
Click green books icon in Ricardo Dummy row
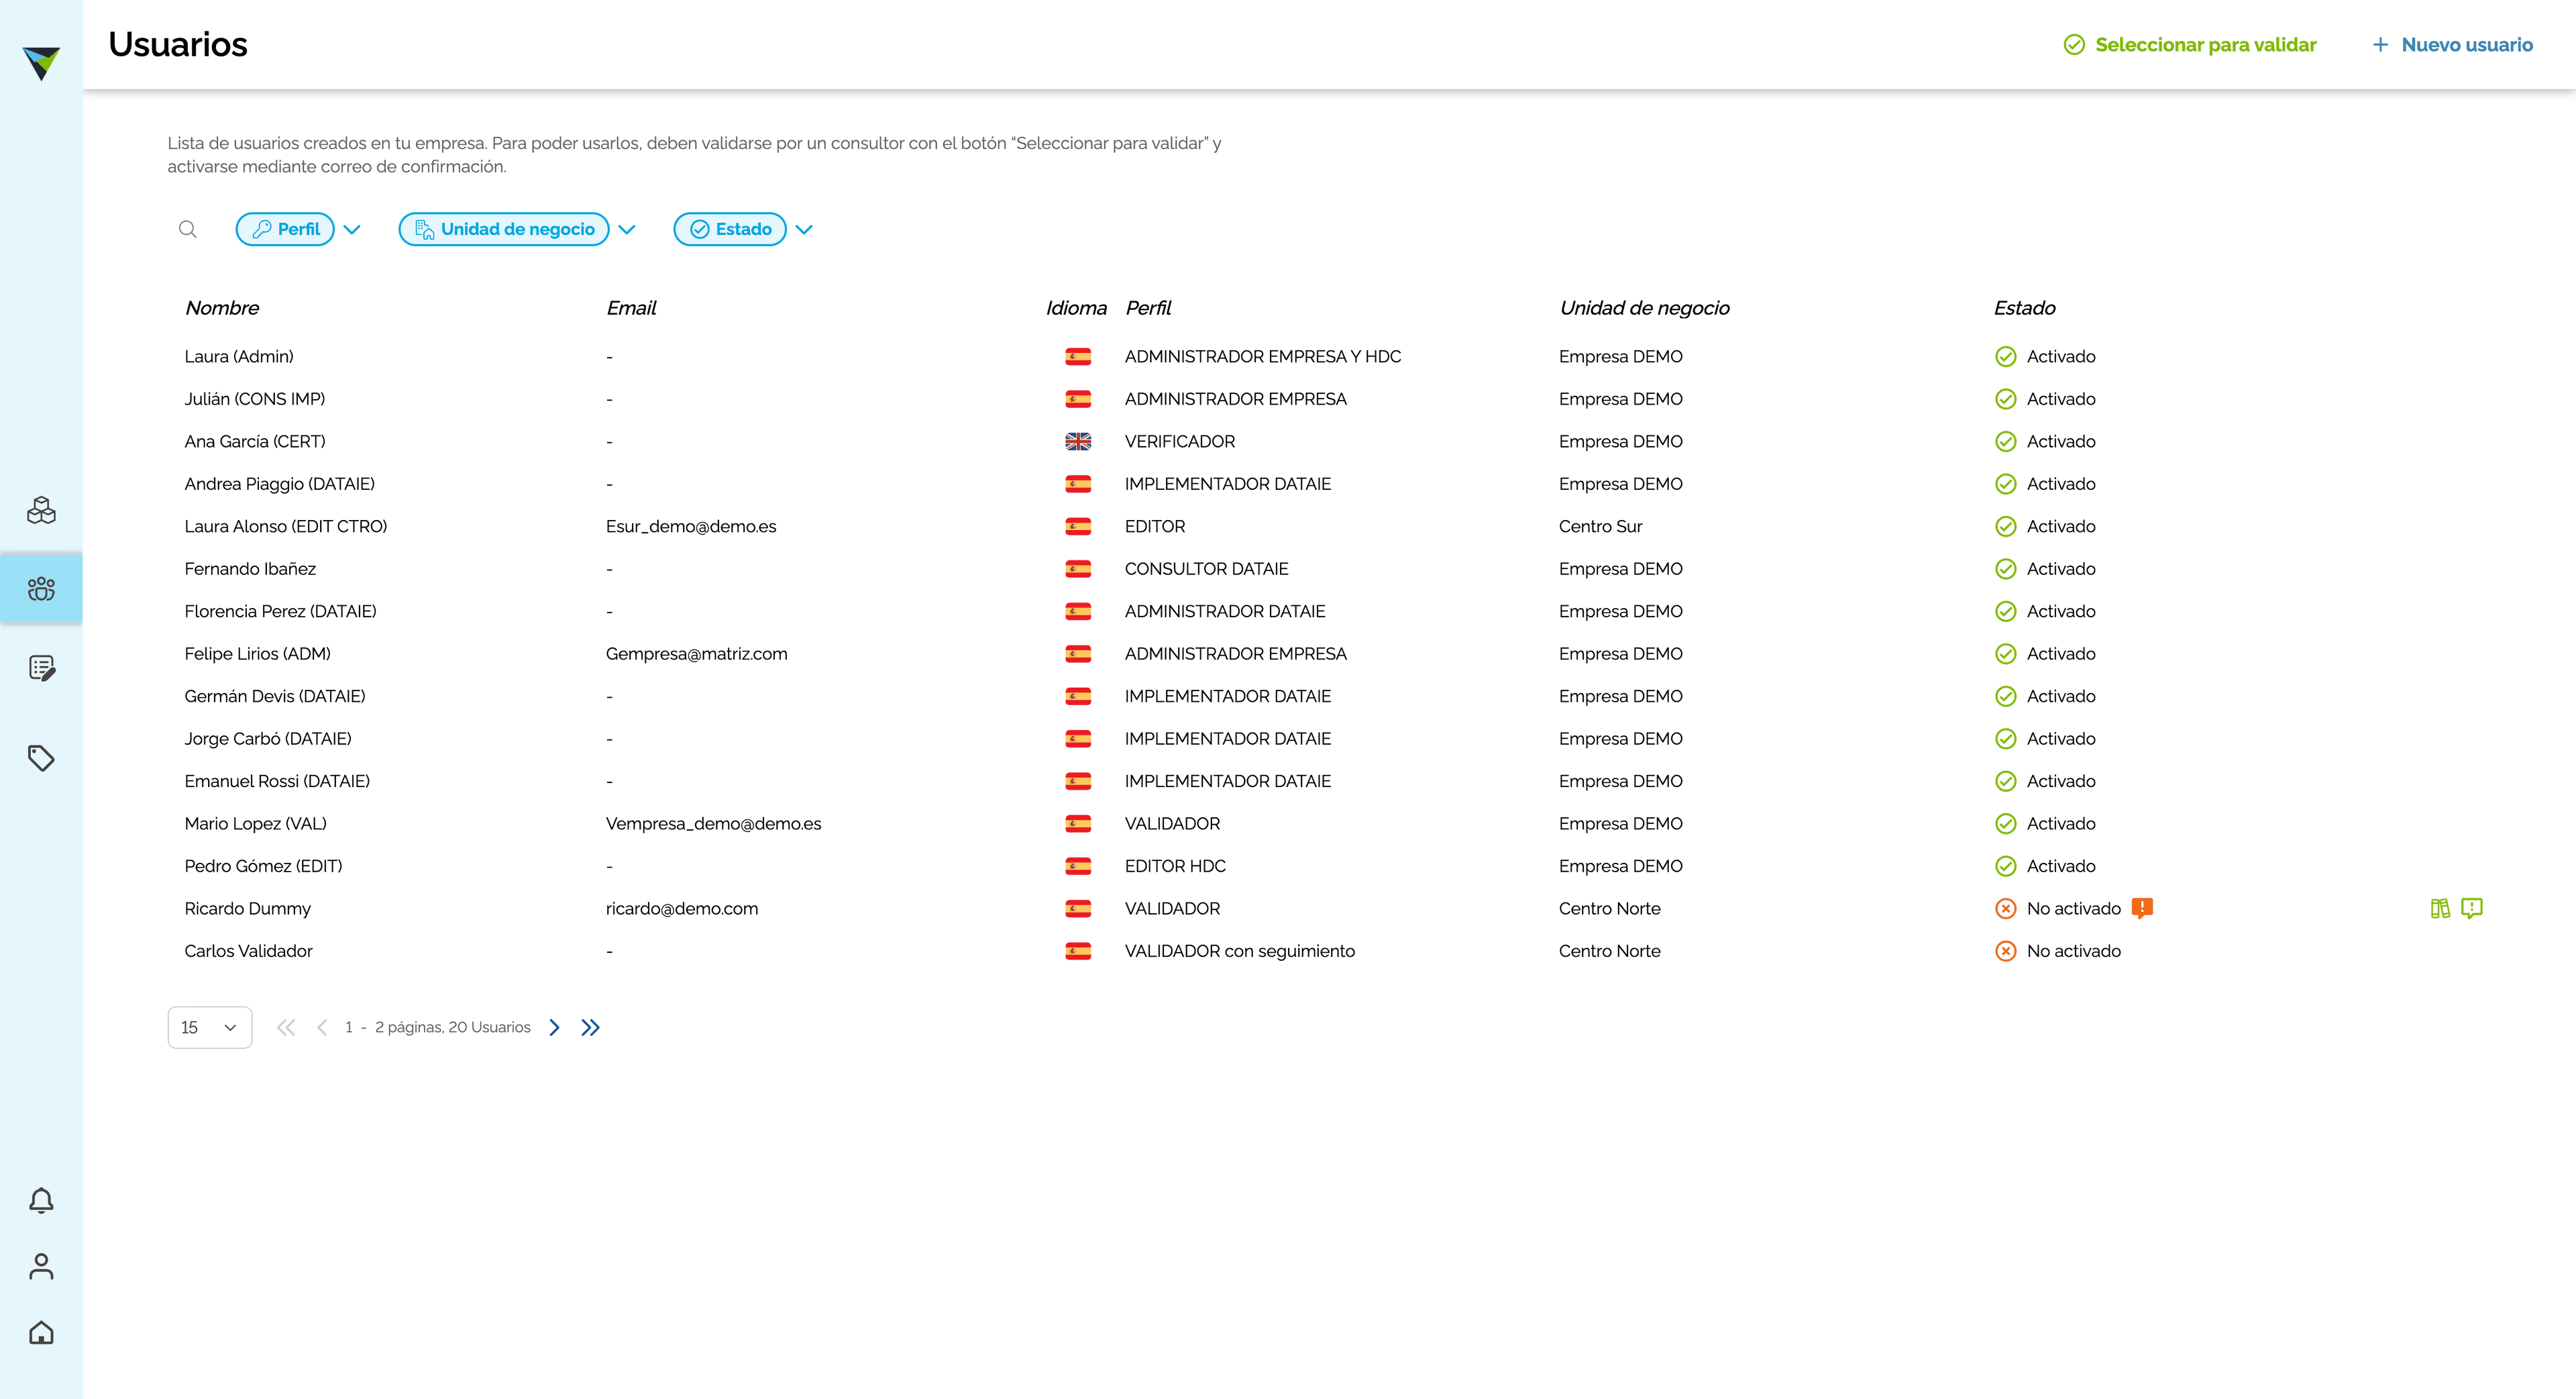coord(2440,908)
